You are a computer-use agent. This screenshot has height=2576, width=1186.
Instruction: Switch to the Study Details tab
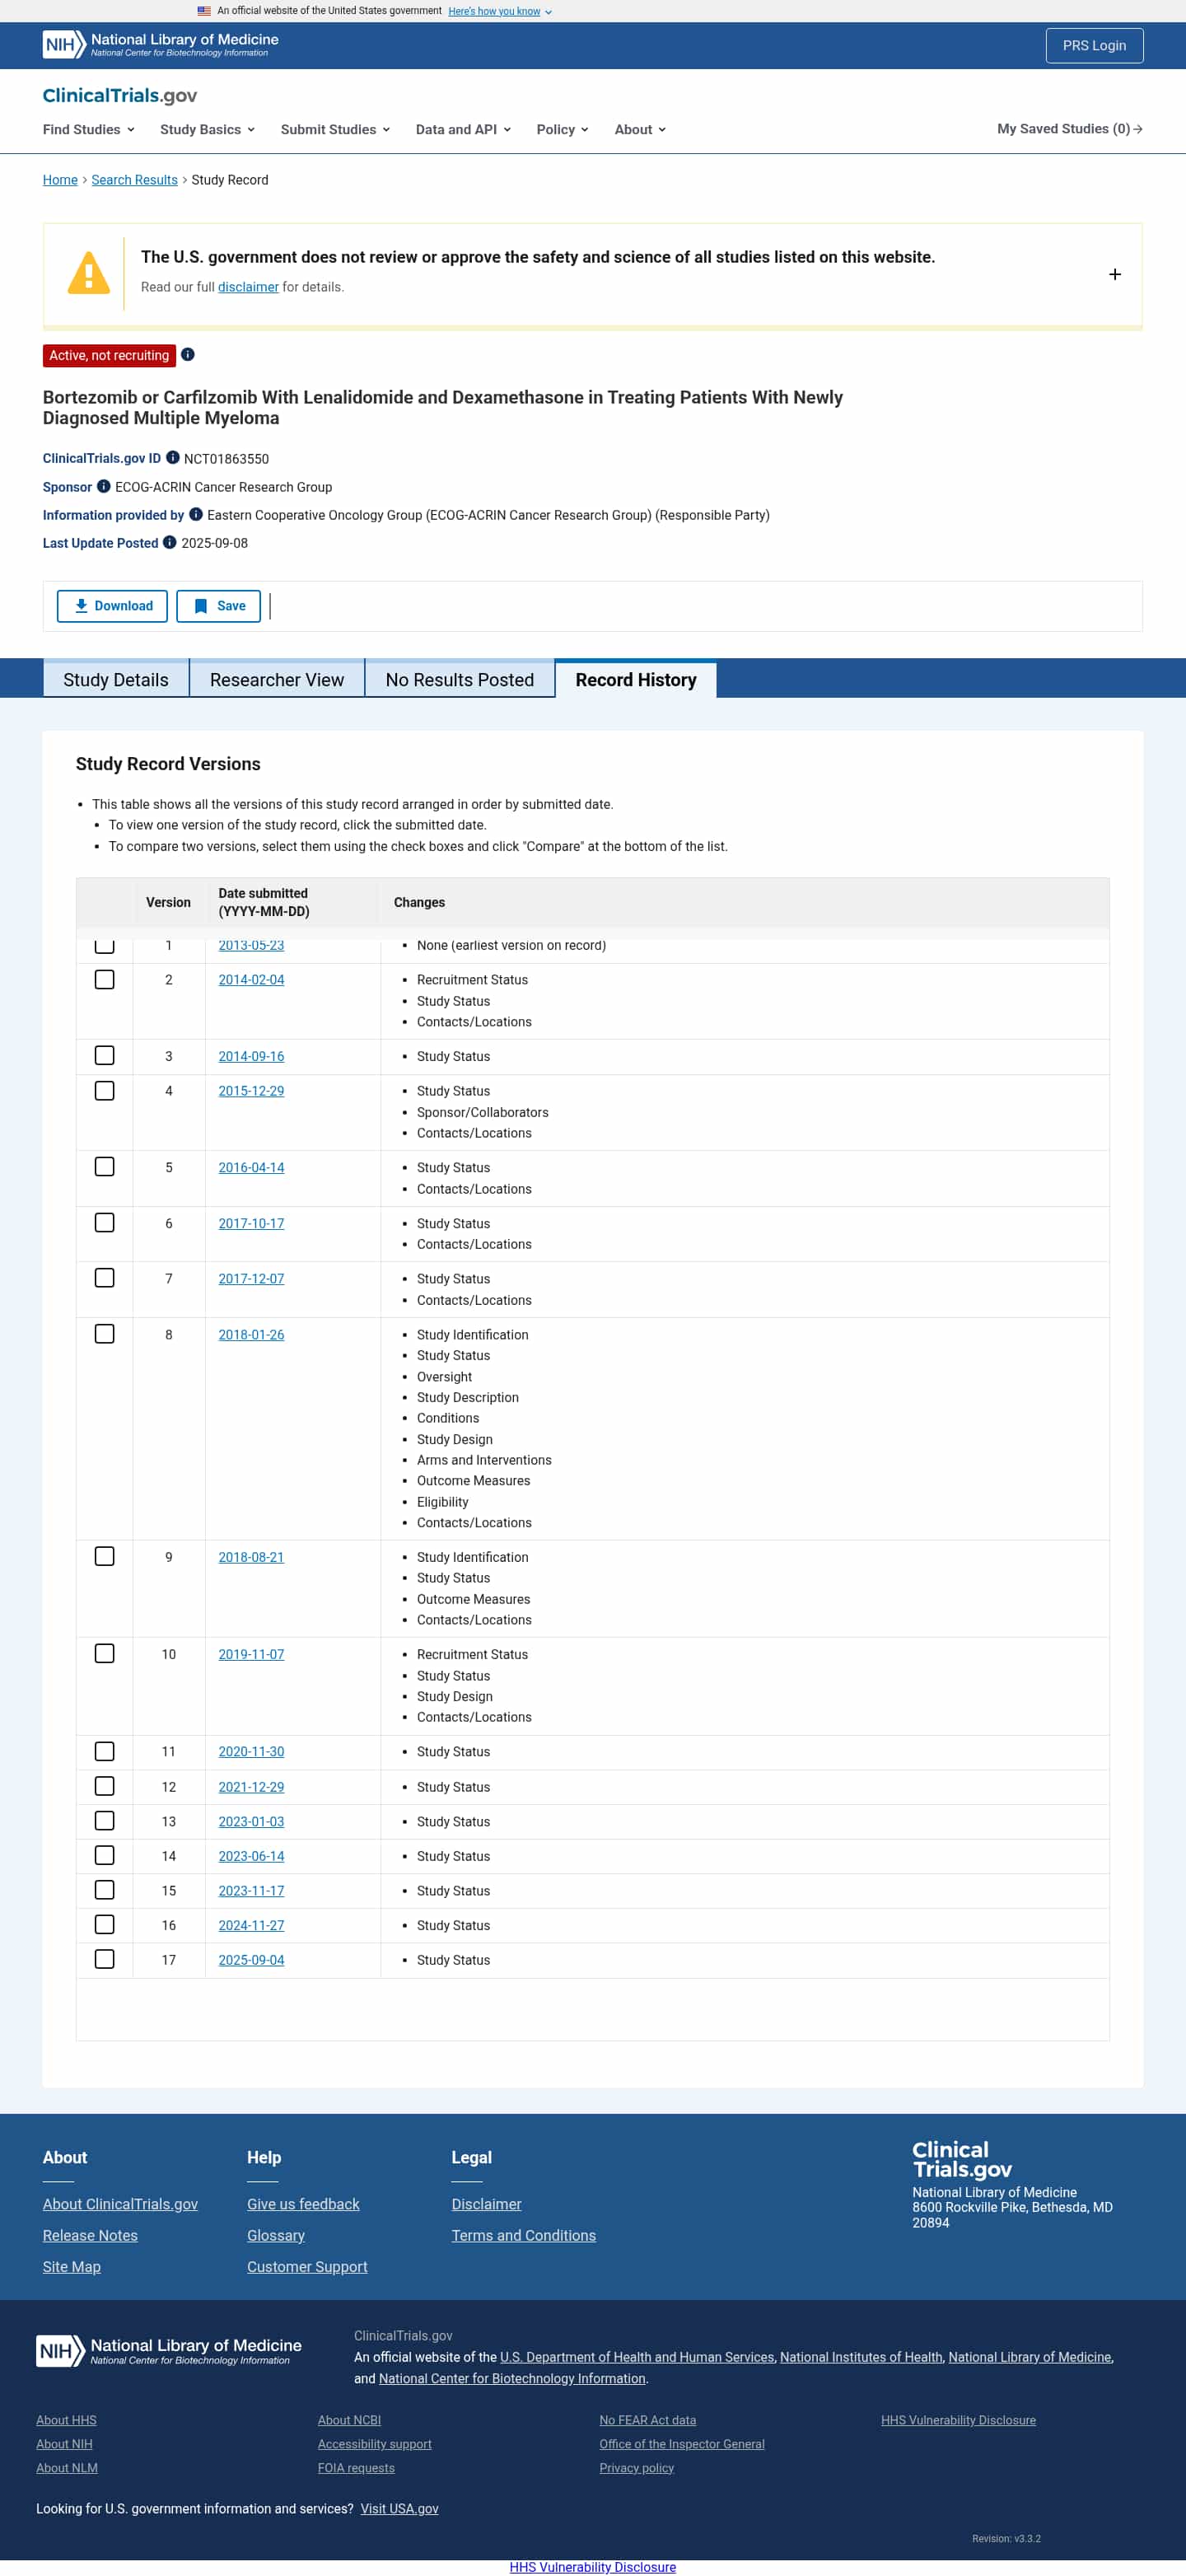(116, 680)
